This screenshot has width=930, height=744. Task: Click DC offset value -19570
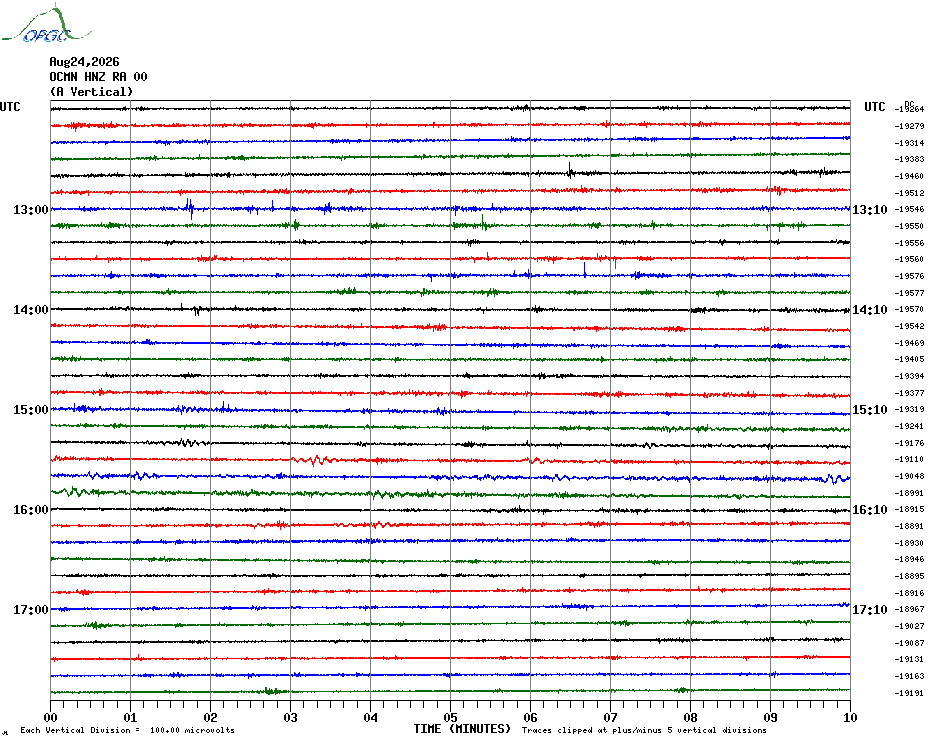click(909, 310)
